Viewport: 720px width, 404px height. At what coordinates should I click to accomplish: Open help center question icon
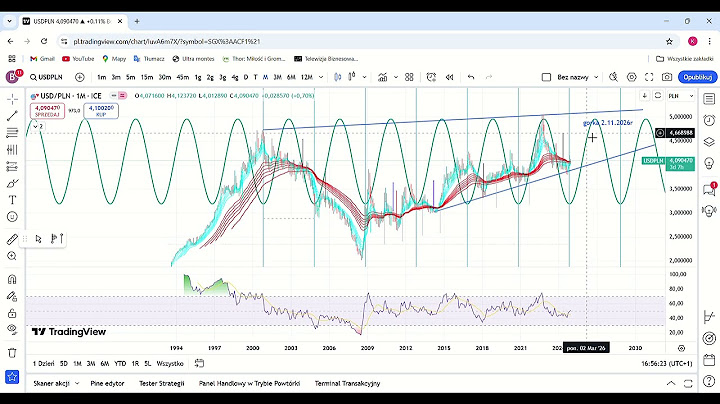tap(709, 381)
